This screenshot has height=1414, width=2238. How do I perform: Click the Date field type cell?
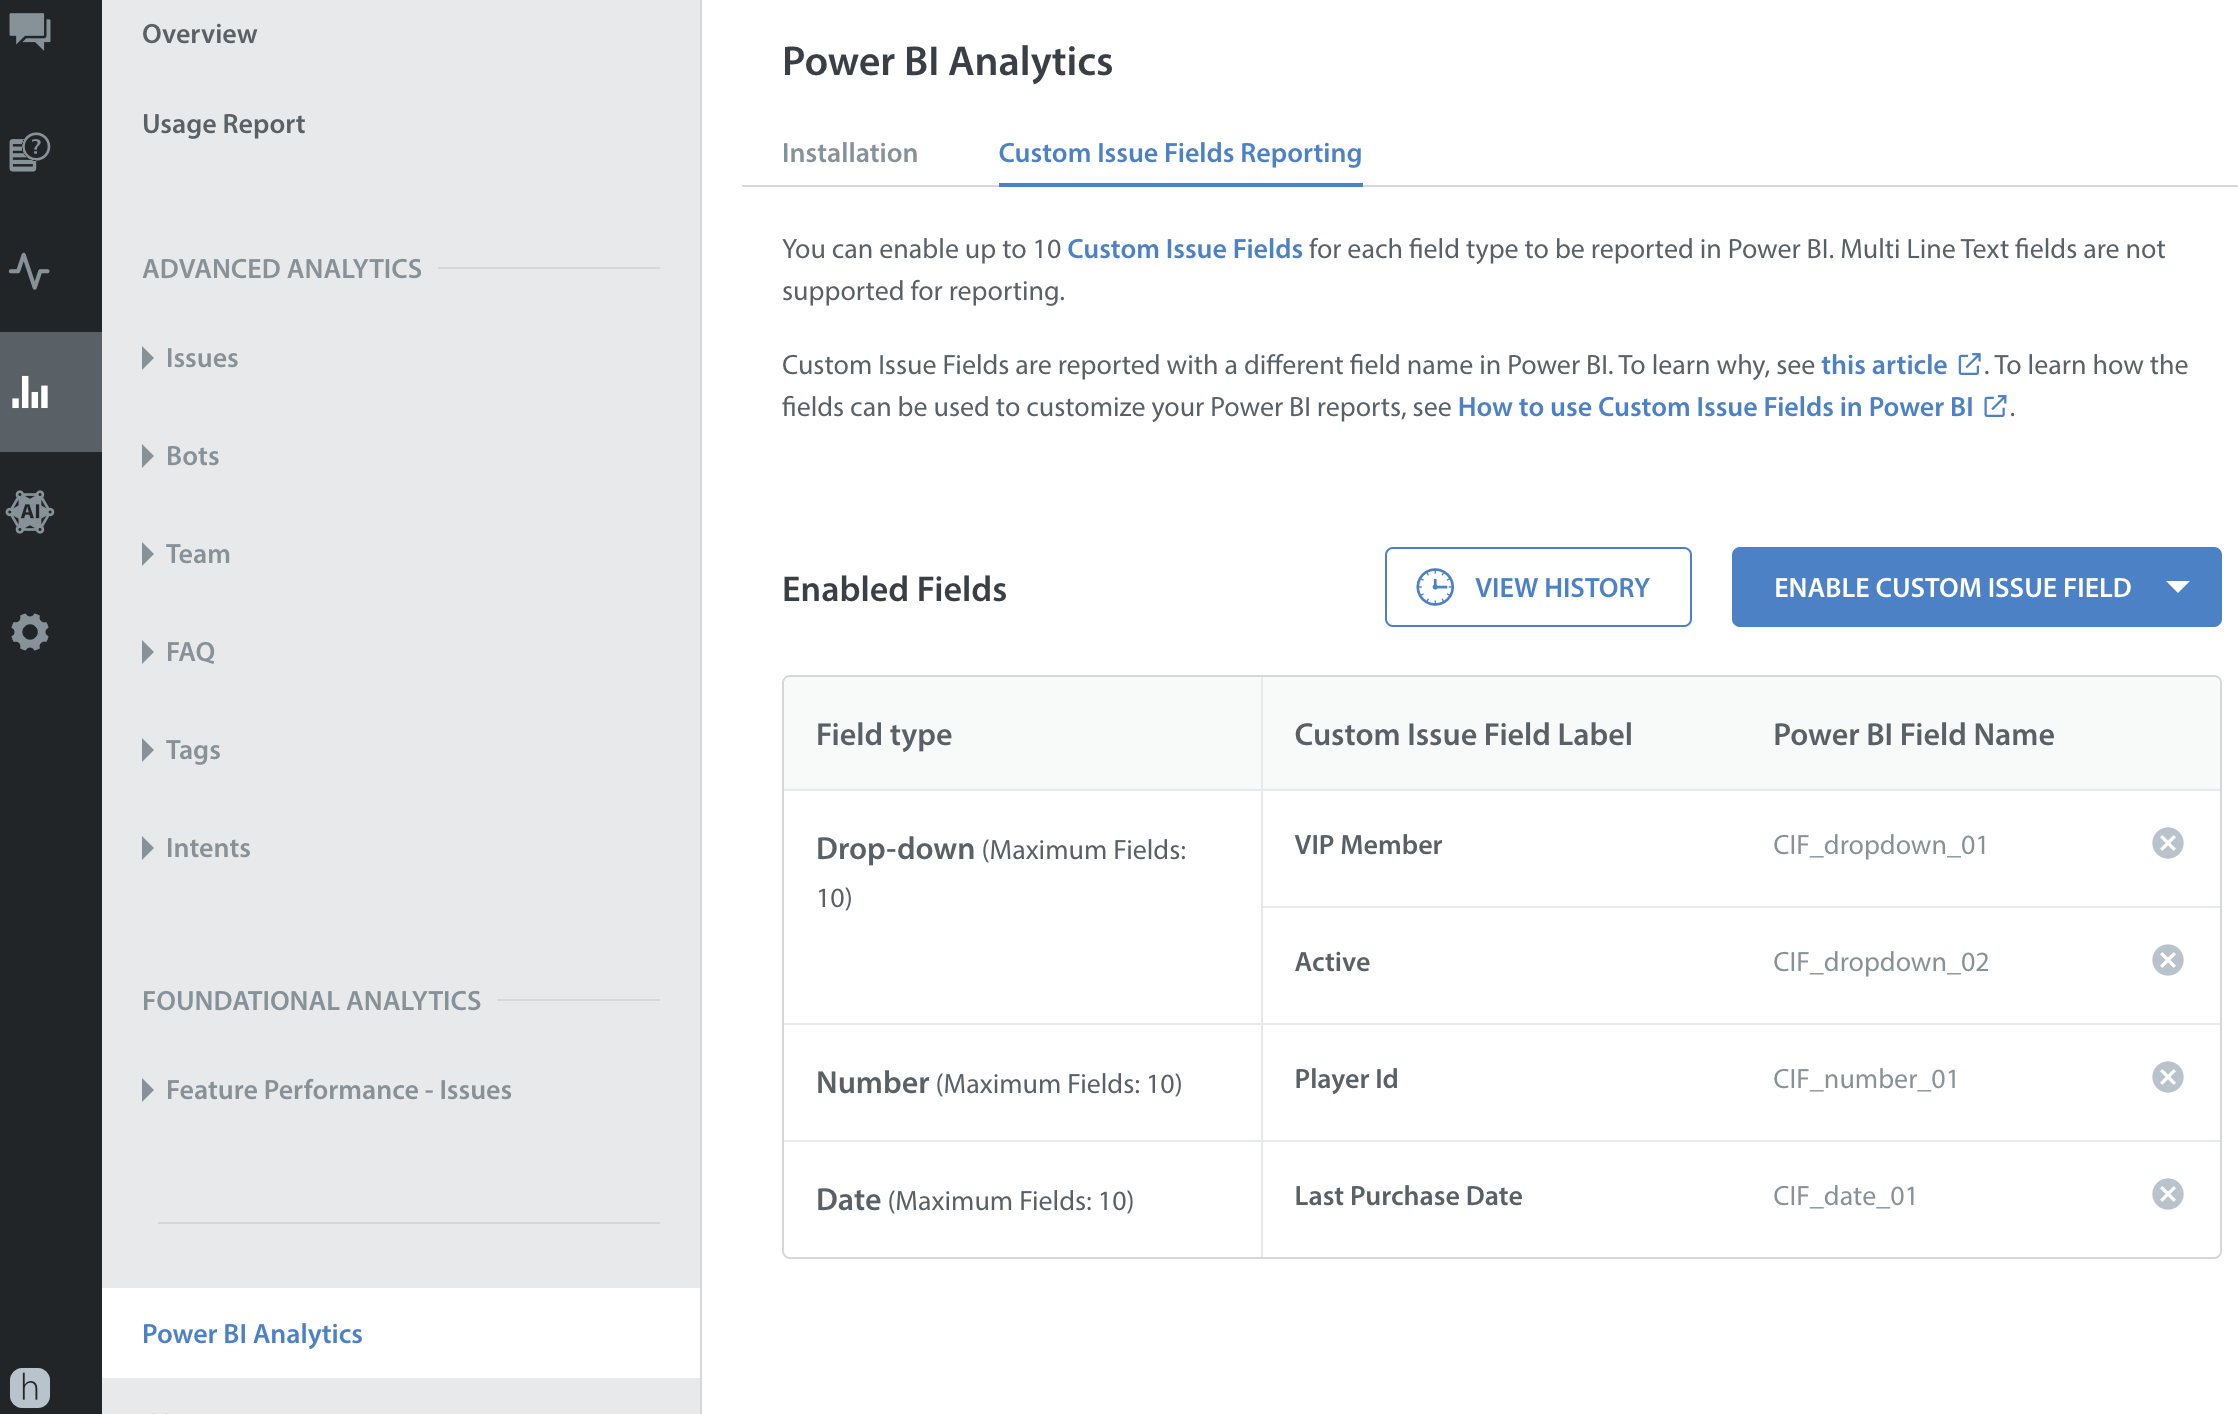1022,1199
